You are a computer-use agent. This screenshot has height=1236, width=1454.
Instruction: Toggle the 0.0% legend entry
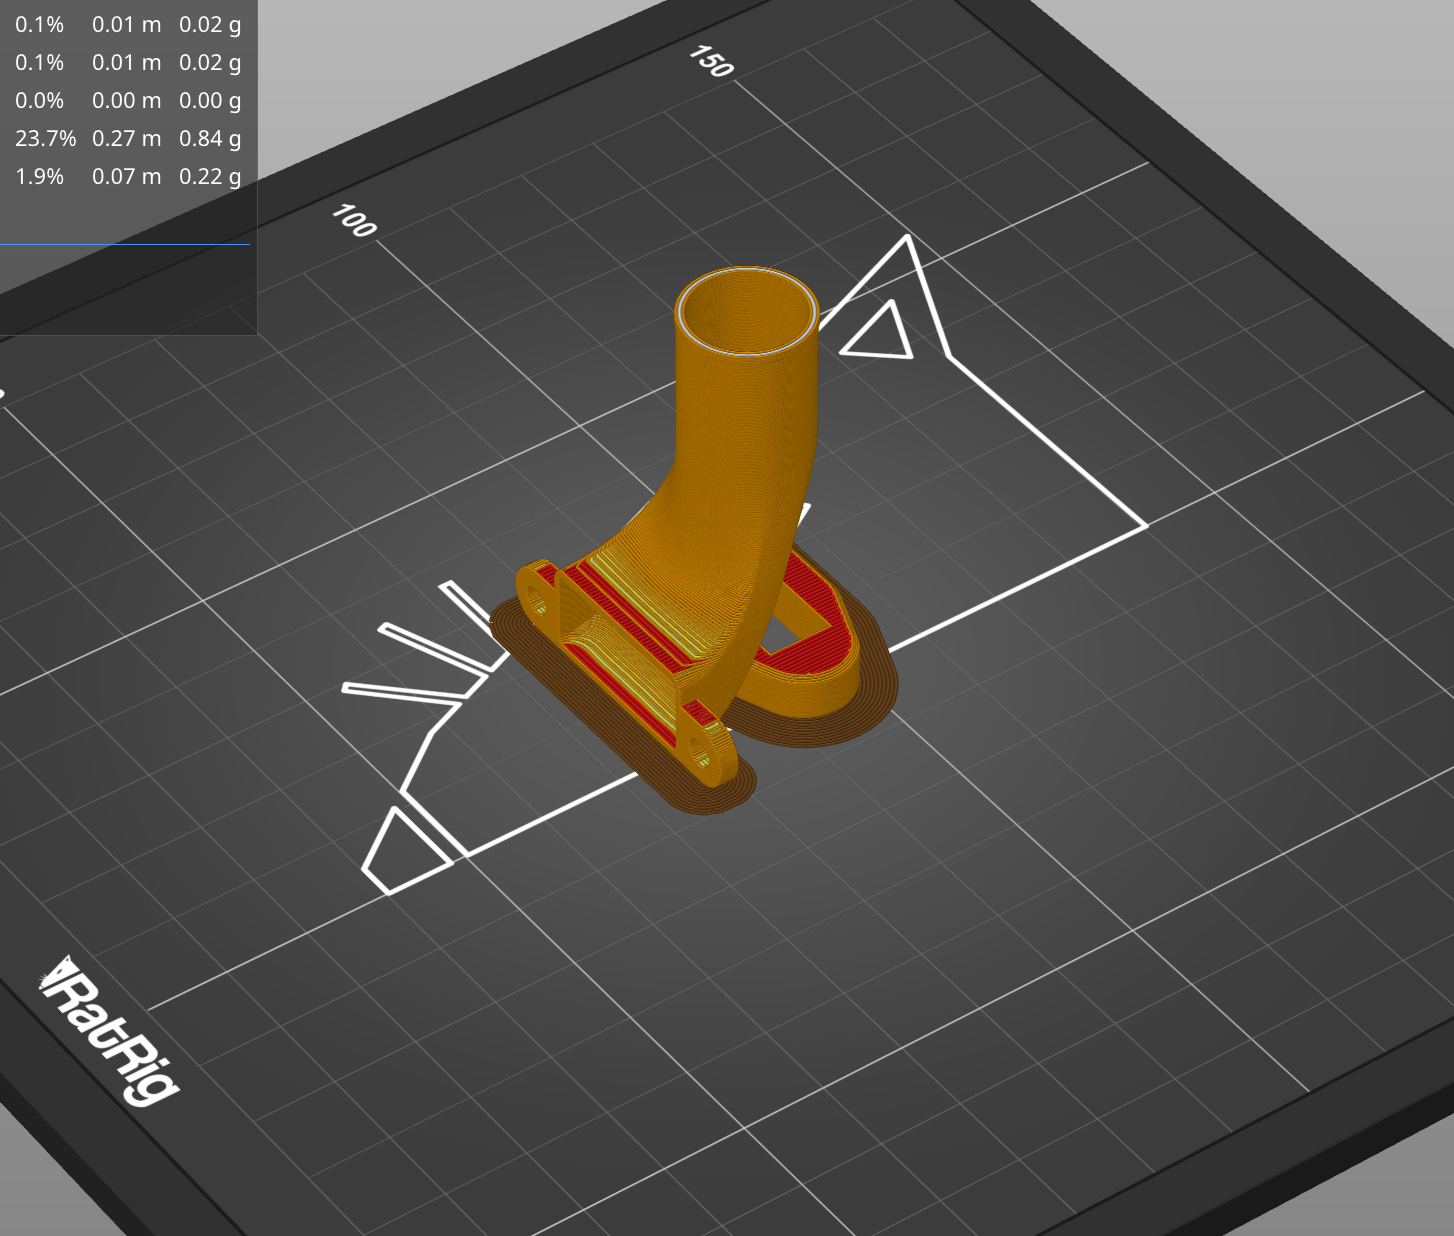pyautogui.click(x=41, y=100)
